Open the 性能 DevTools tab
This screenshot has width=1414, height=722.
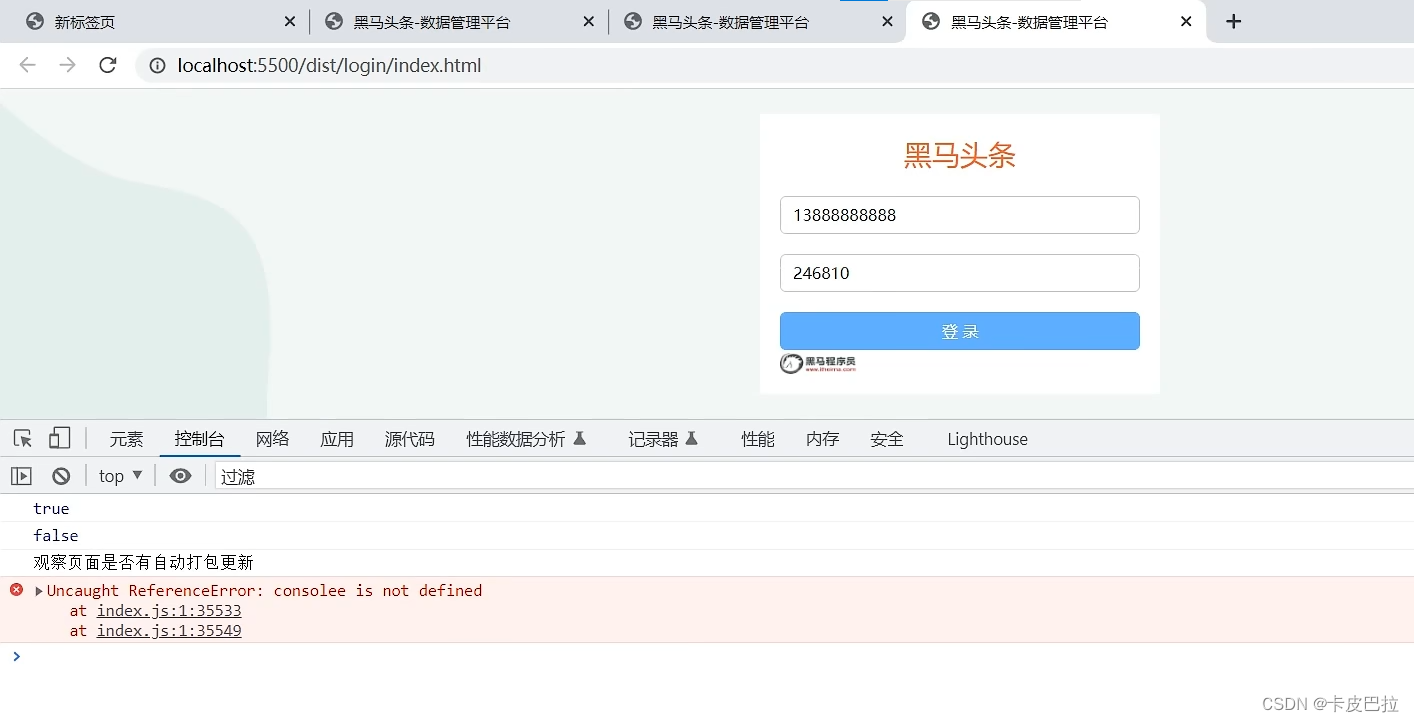click(x=758, y=439)
